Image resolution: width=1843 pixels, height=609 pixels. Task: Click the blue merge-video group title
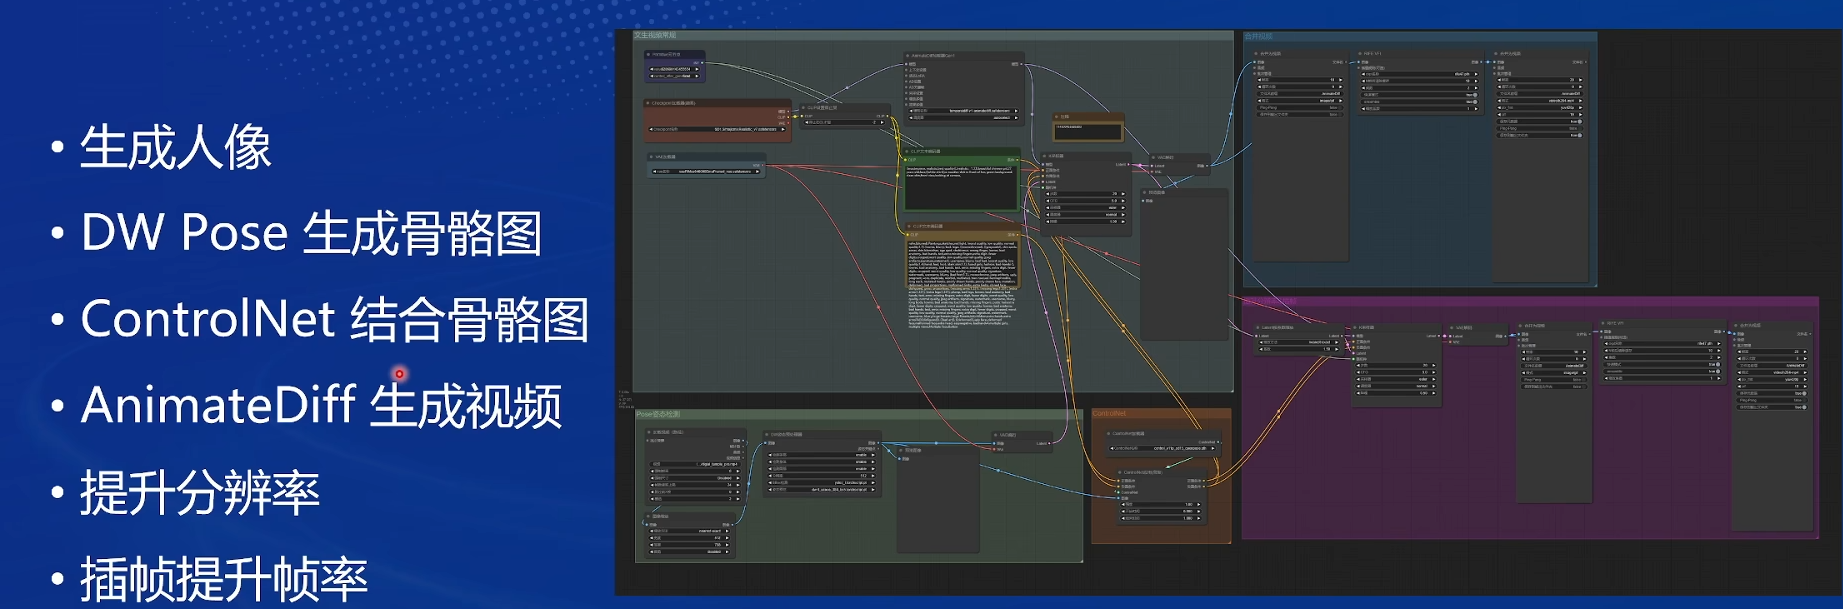click(x=1258, y=37)
